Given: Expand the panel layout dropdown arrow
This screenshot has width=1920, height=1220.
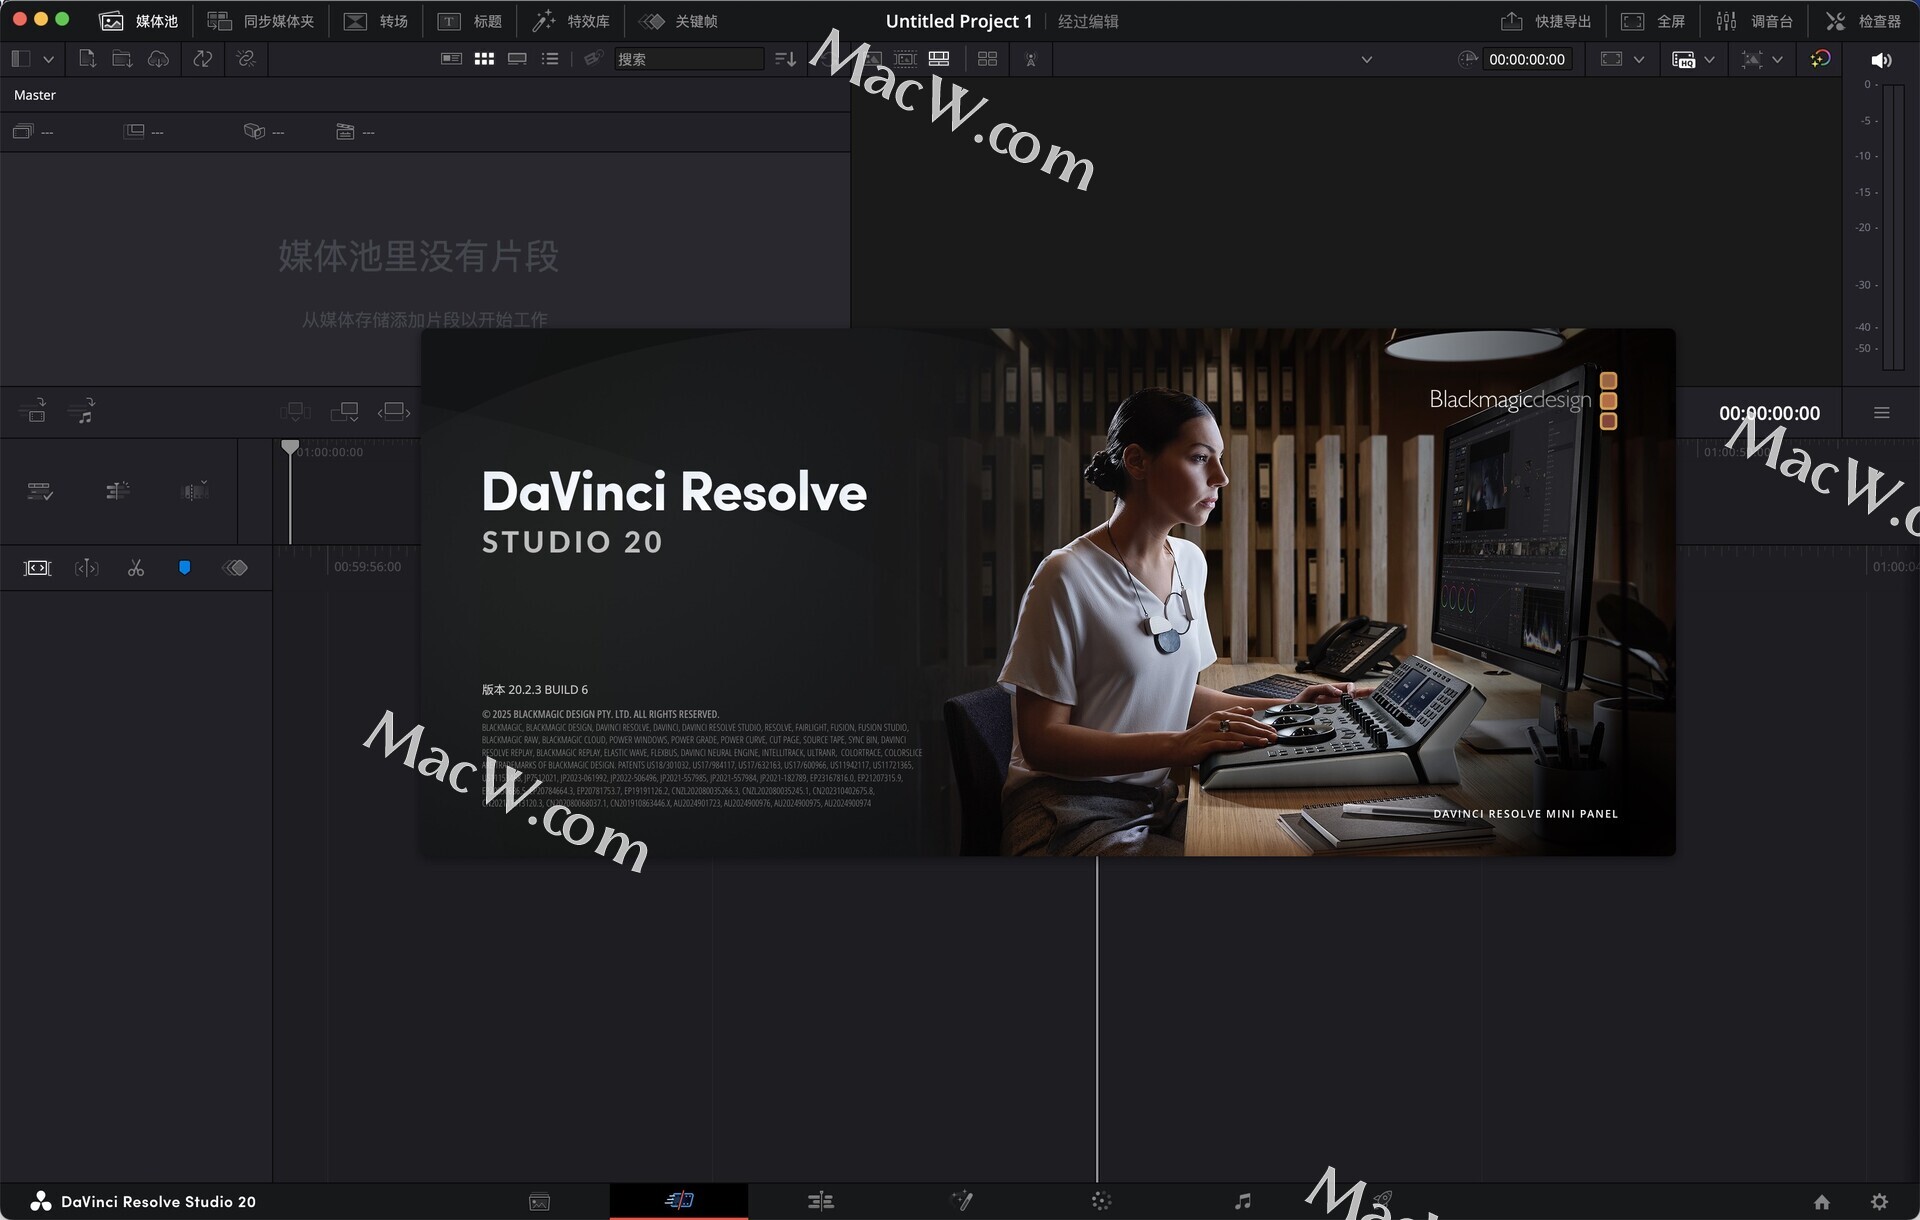Looking at the screenshot, I should click(48, 59).
